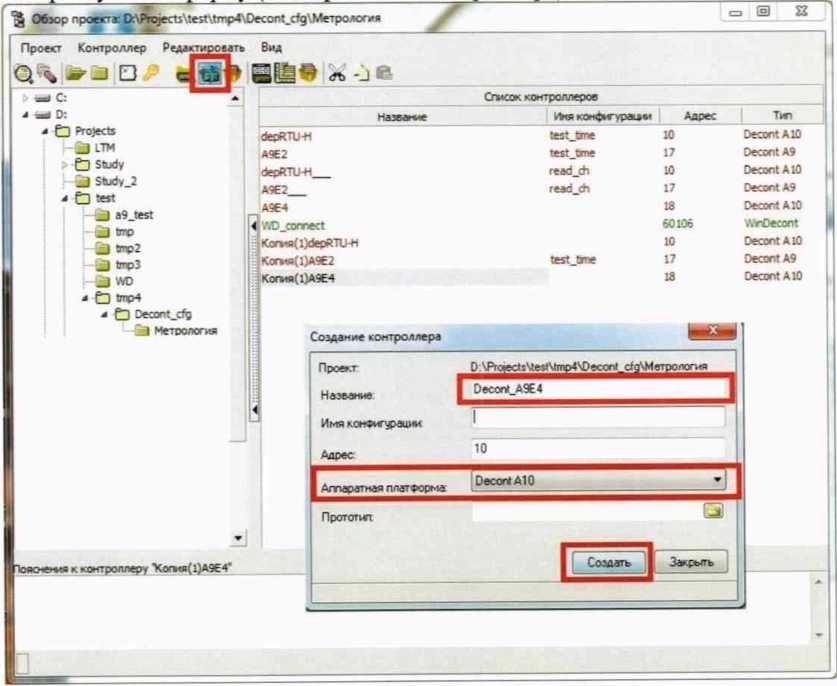837x686 pixels.
Task: Click the yellow key toolbar icon
Action: 152,73
